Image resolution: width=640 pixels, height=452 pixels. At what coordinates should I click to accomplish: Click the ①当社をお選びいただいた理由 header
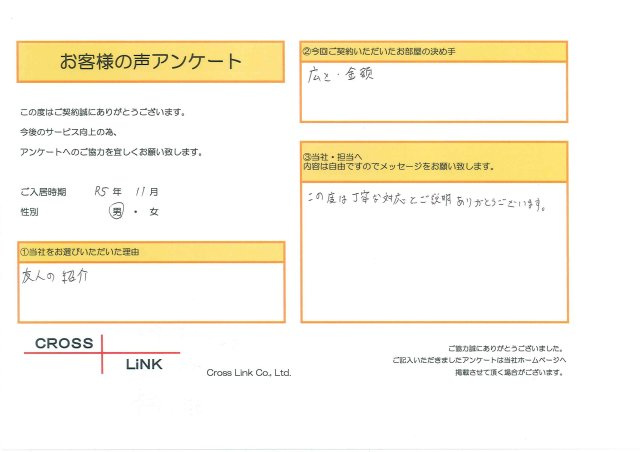click(x=151, y=252)
